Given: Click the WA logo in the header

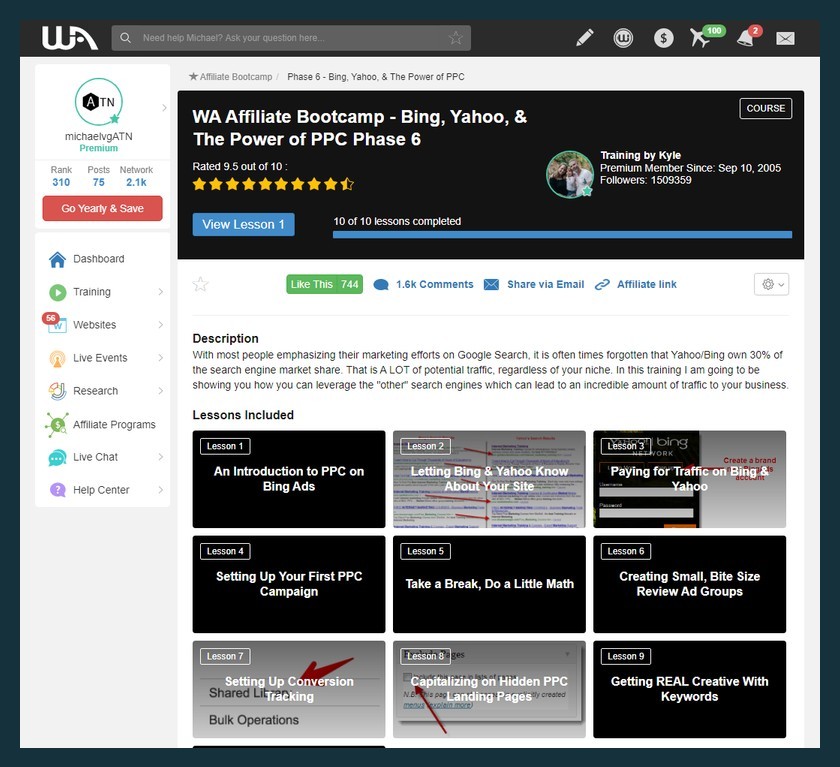Looking at the screenshot, I should coord(70,38).
